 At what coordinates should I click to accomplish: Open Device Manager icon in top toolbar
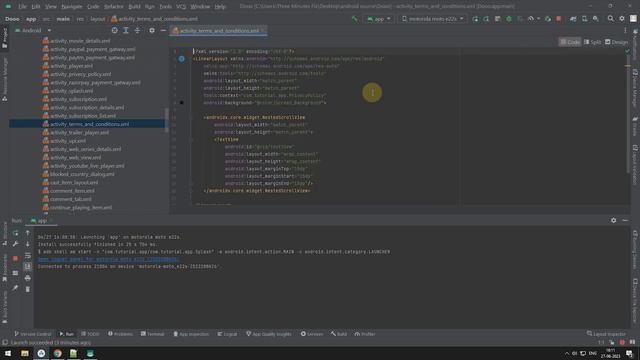pos(584,19)
